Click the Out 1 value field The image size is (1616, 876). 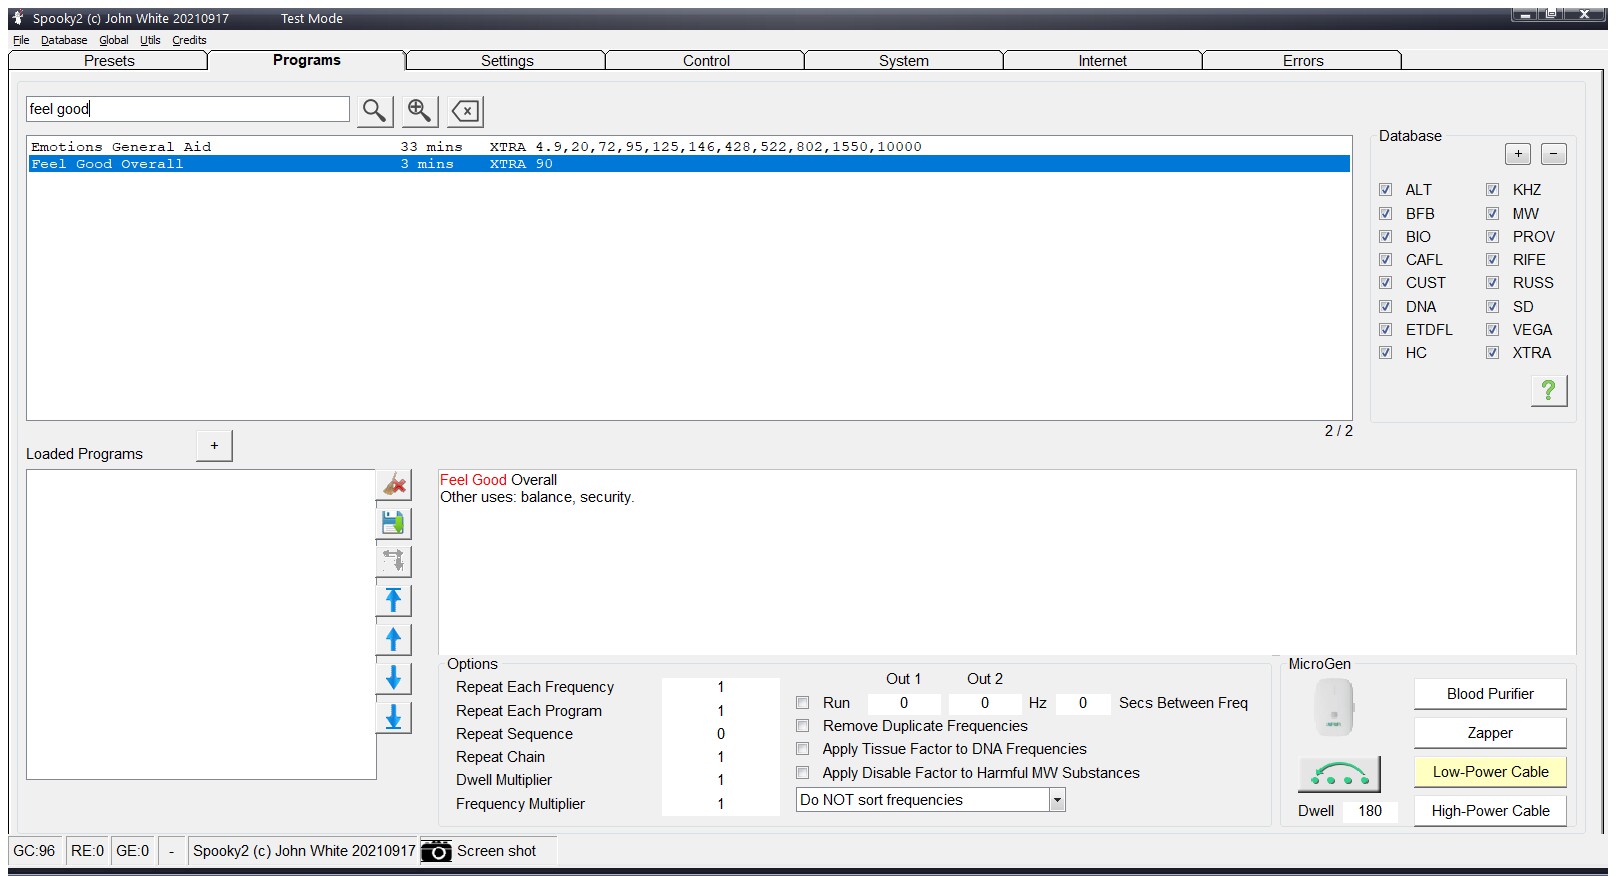point(904,703)
